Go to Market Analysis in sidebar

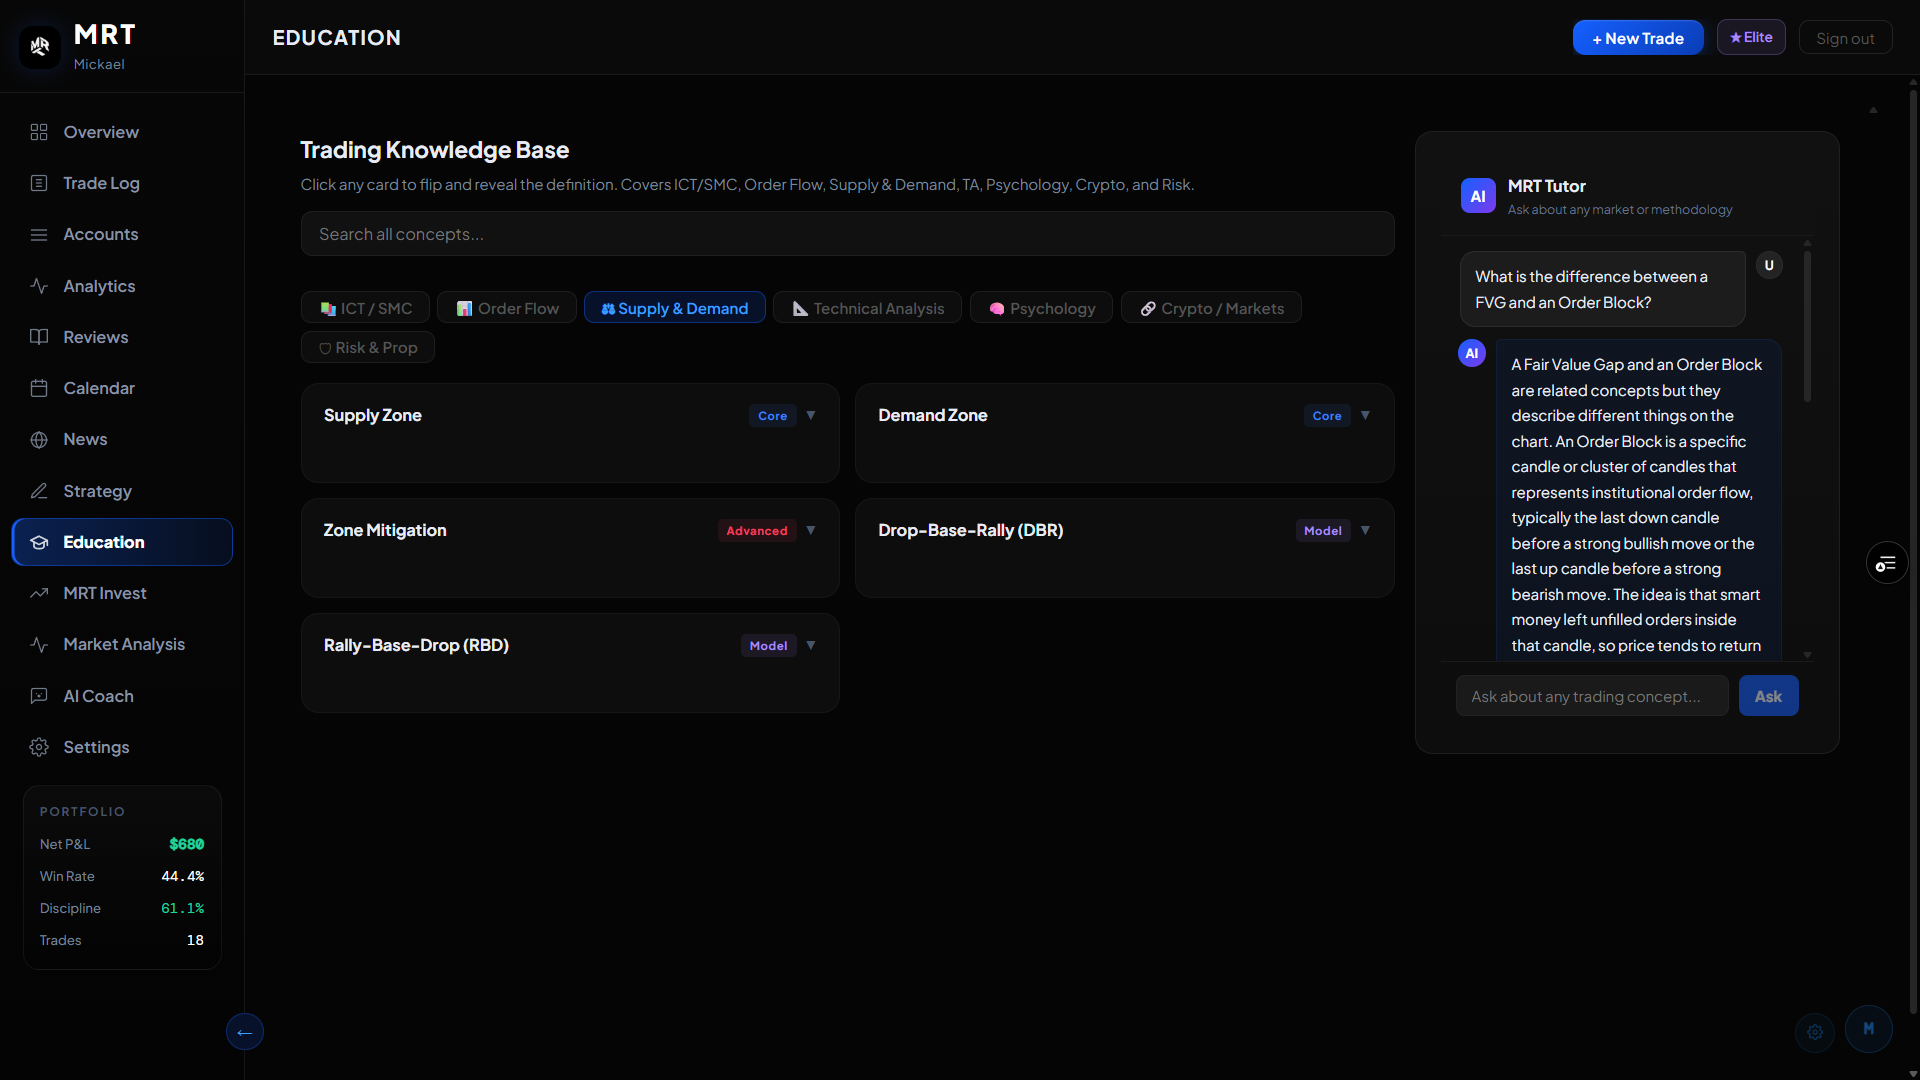coord(123,645)
